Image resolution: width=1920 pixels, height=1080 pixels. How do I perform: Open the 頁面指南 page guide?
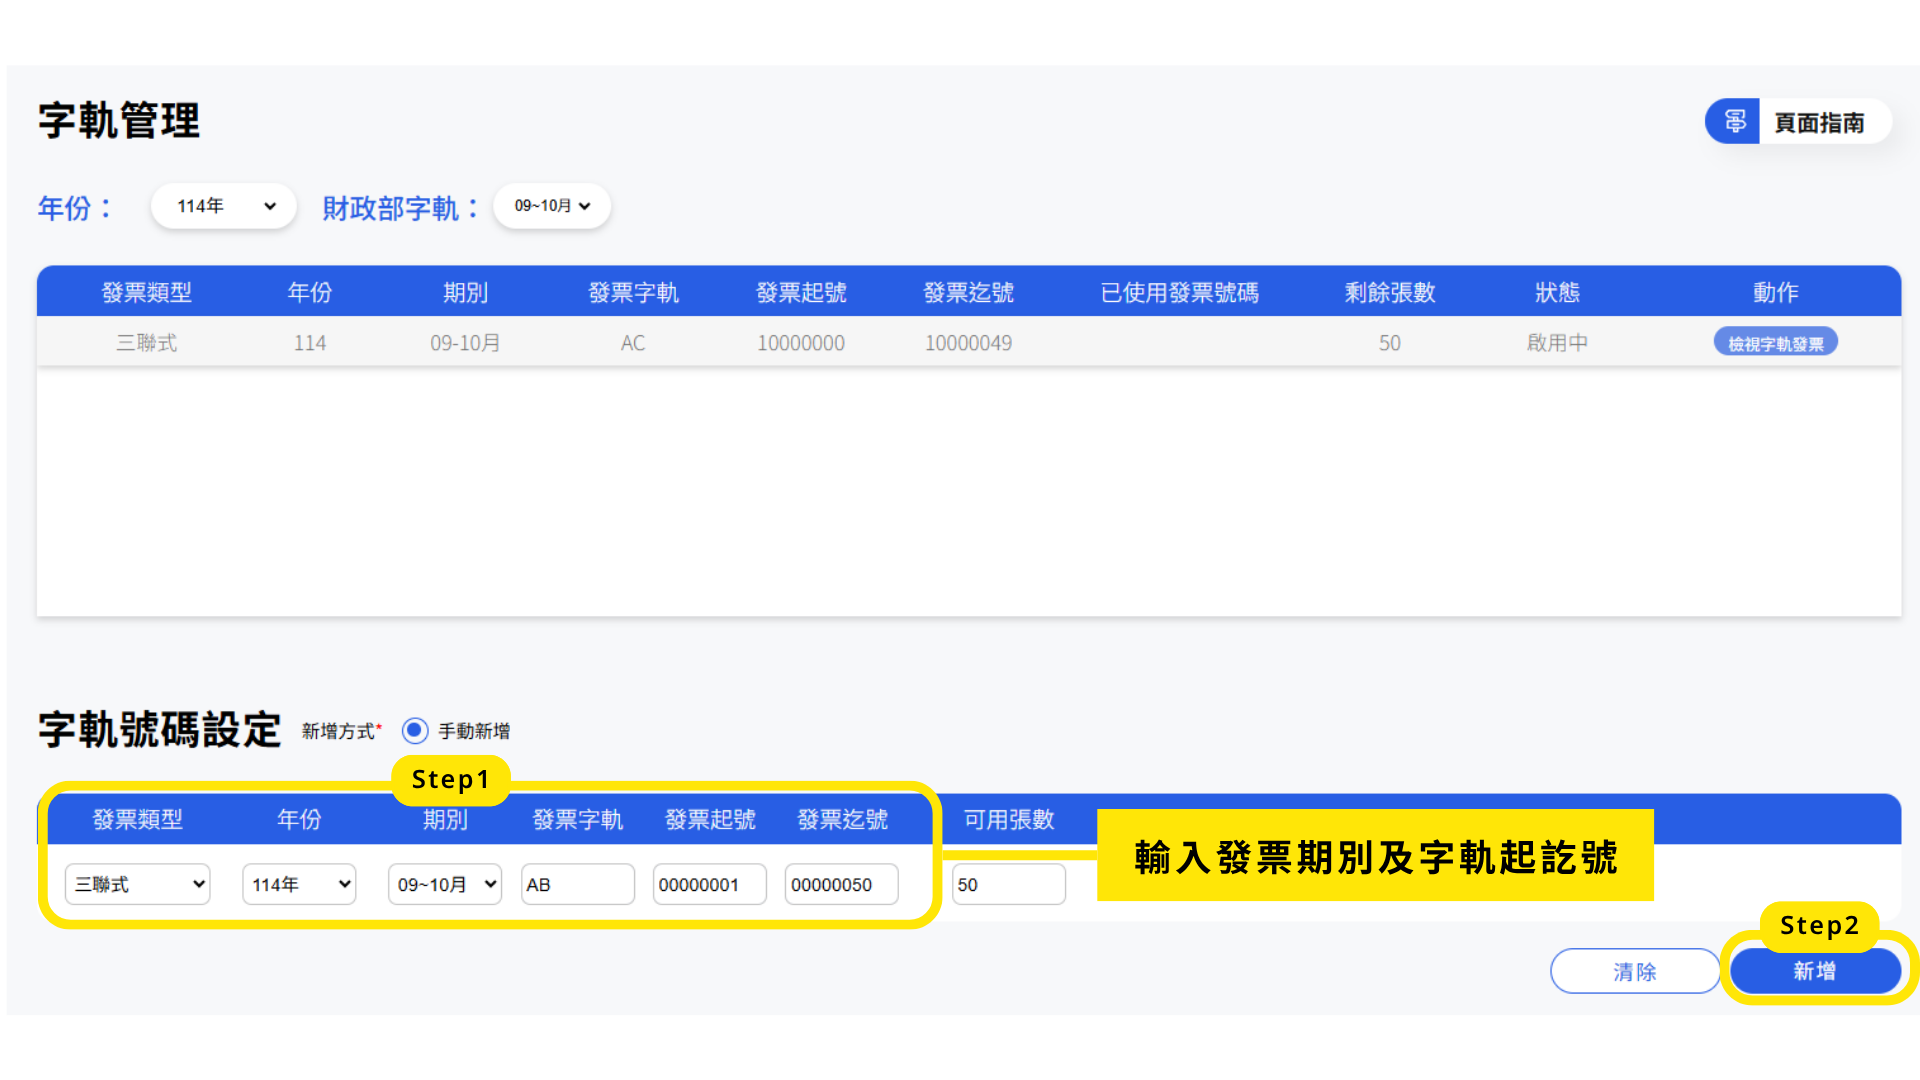[1818, 123]
